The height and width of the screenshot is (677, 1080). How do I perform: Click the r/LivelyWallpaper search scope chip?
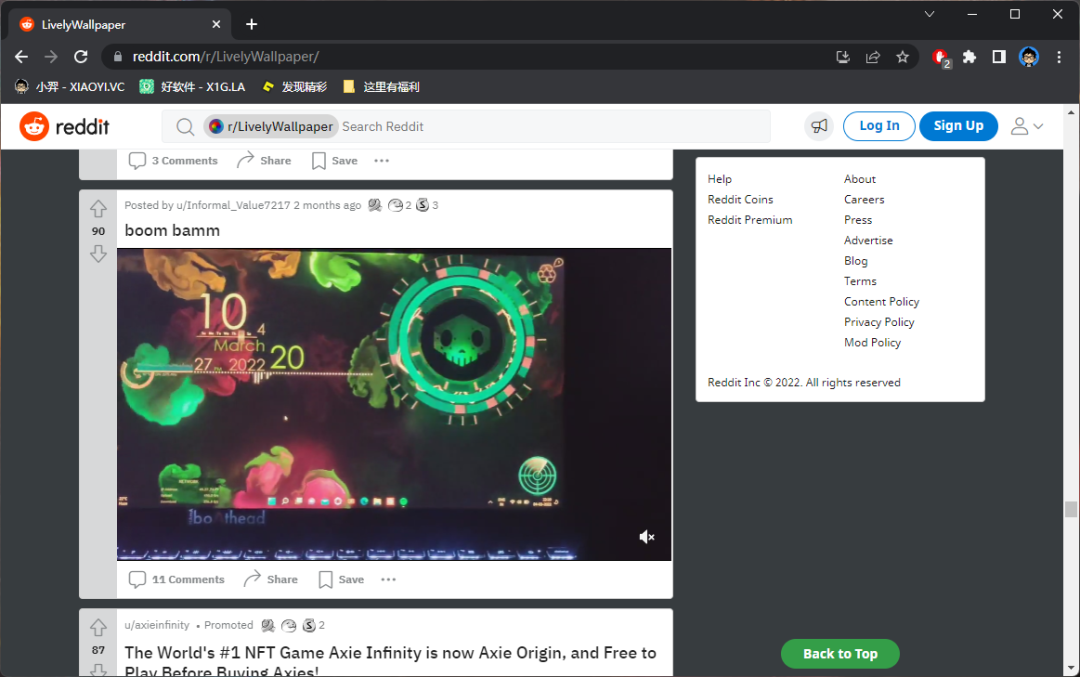pos(271,127)
